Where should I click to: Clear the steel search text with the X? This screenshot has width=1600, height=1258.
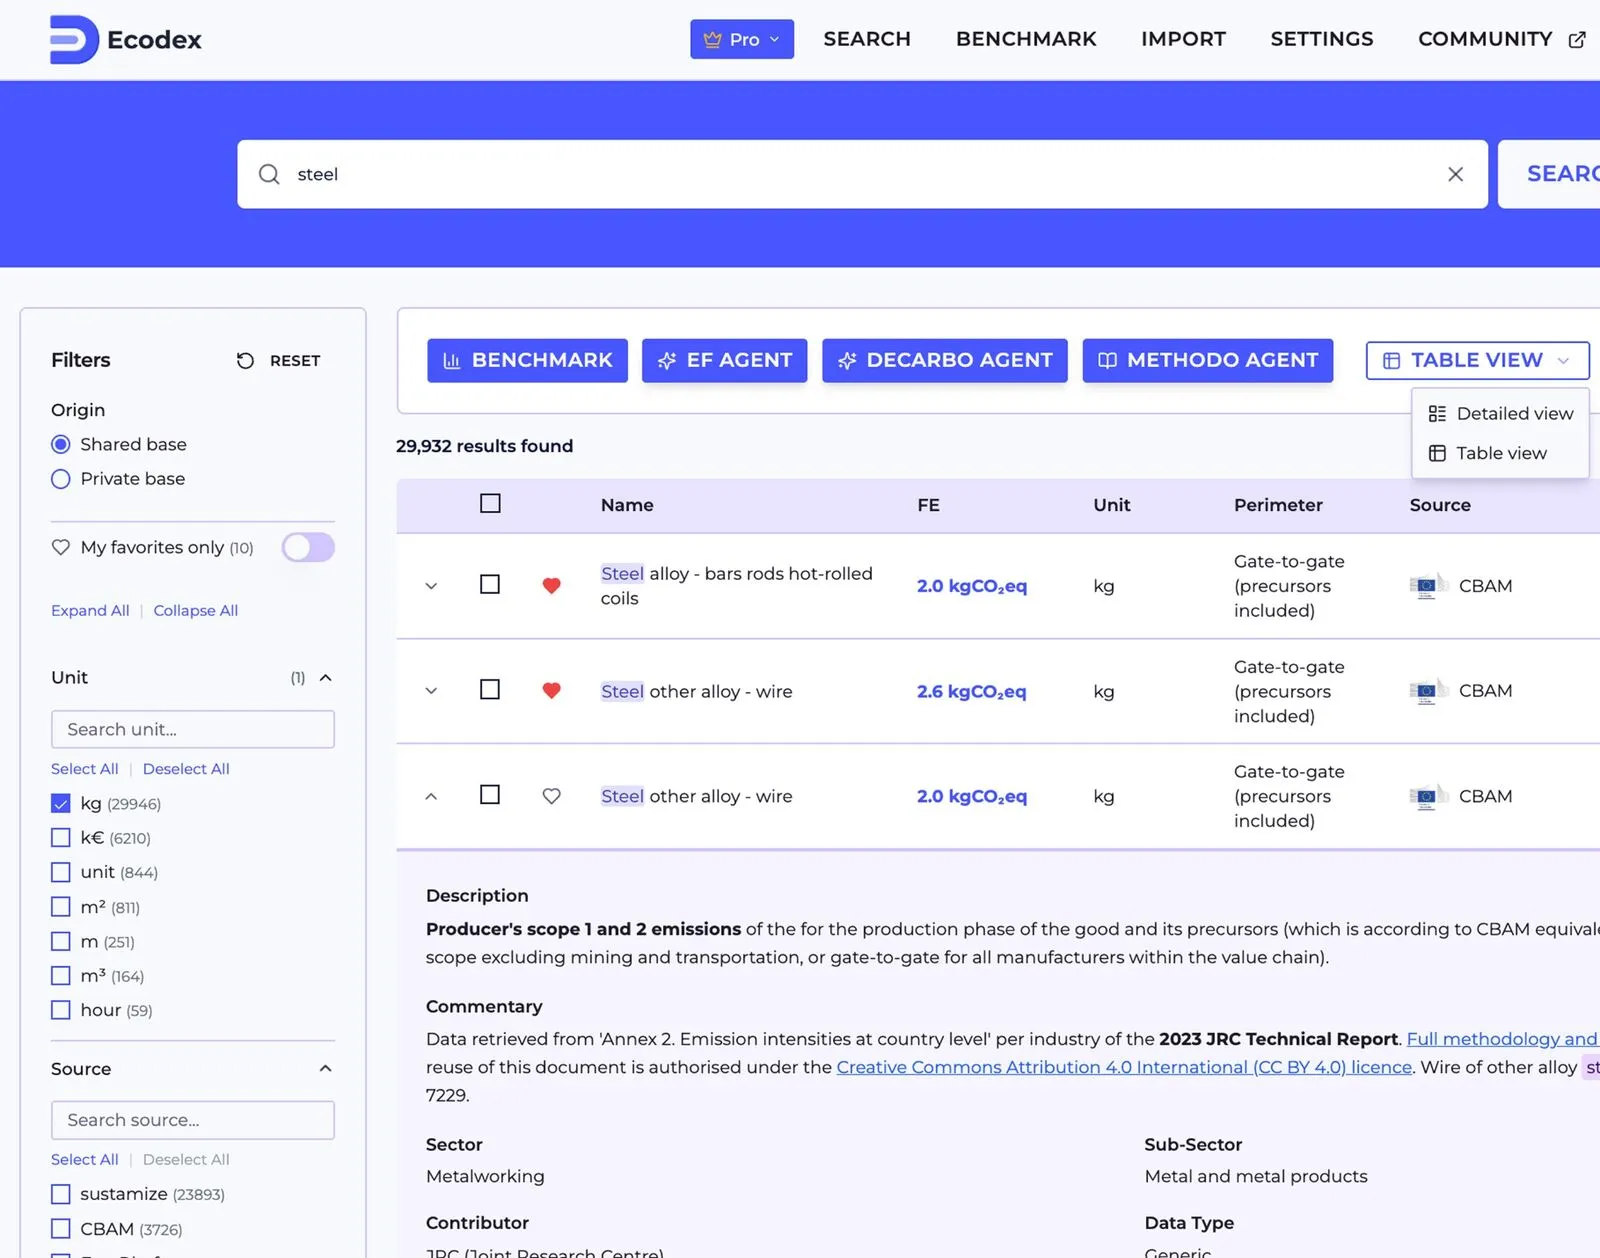click(x=1455, y=174)
